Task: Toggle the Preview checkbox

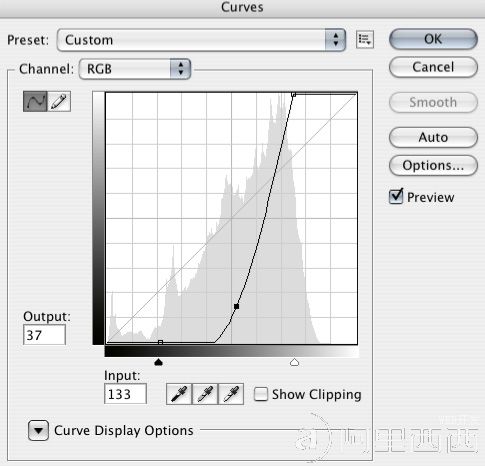Action: pyautogui.click(x=396, y=196)
